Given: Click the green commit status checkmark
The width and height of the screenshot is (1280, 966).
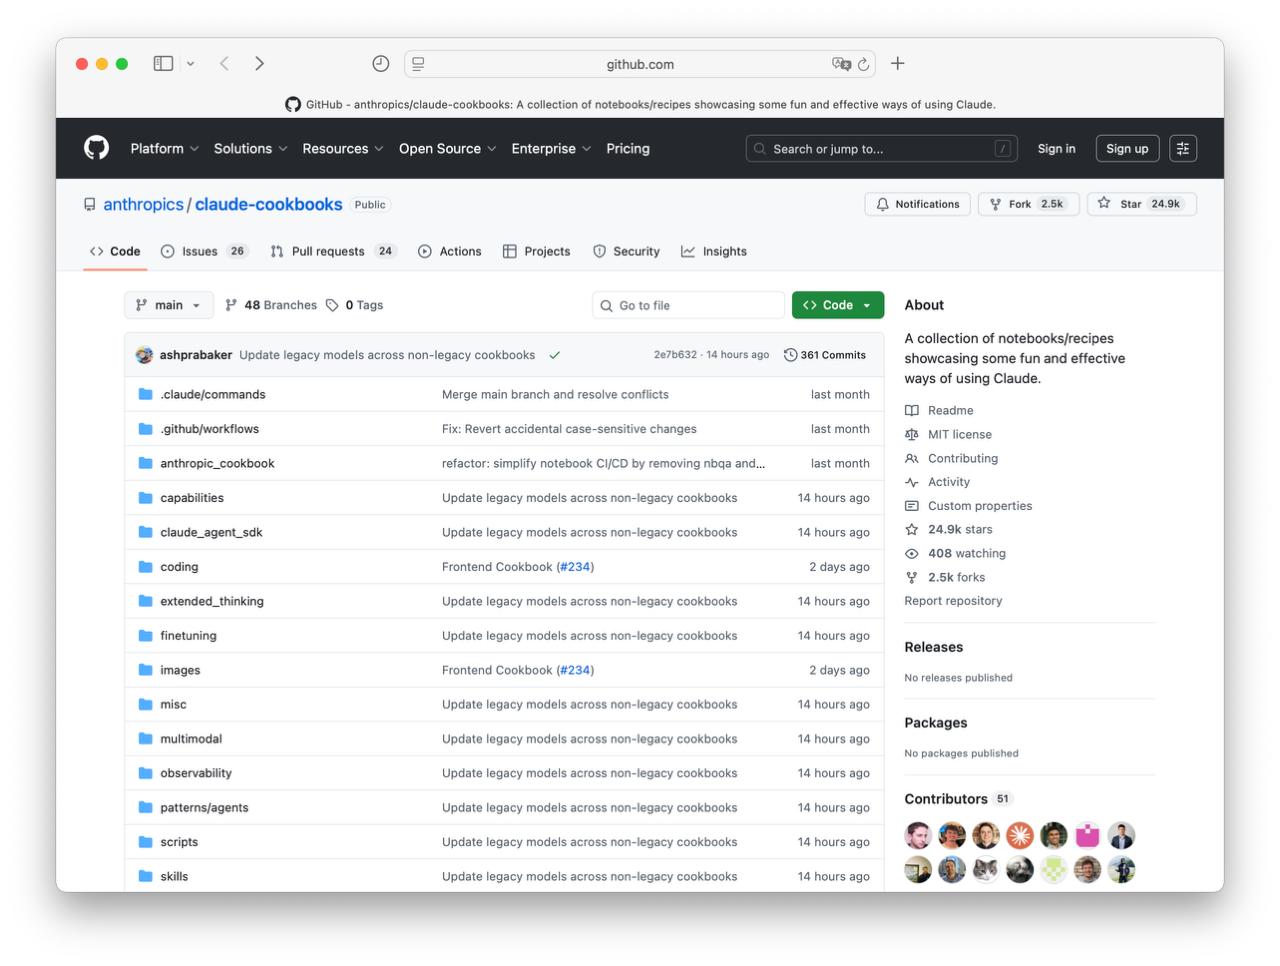Looking at the screenshot, I should pyautogui.click(x=554, y=355).
